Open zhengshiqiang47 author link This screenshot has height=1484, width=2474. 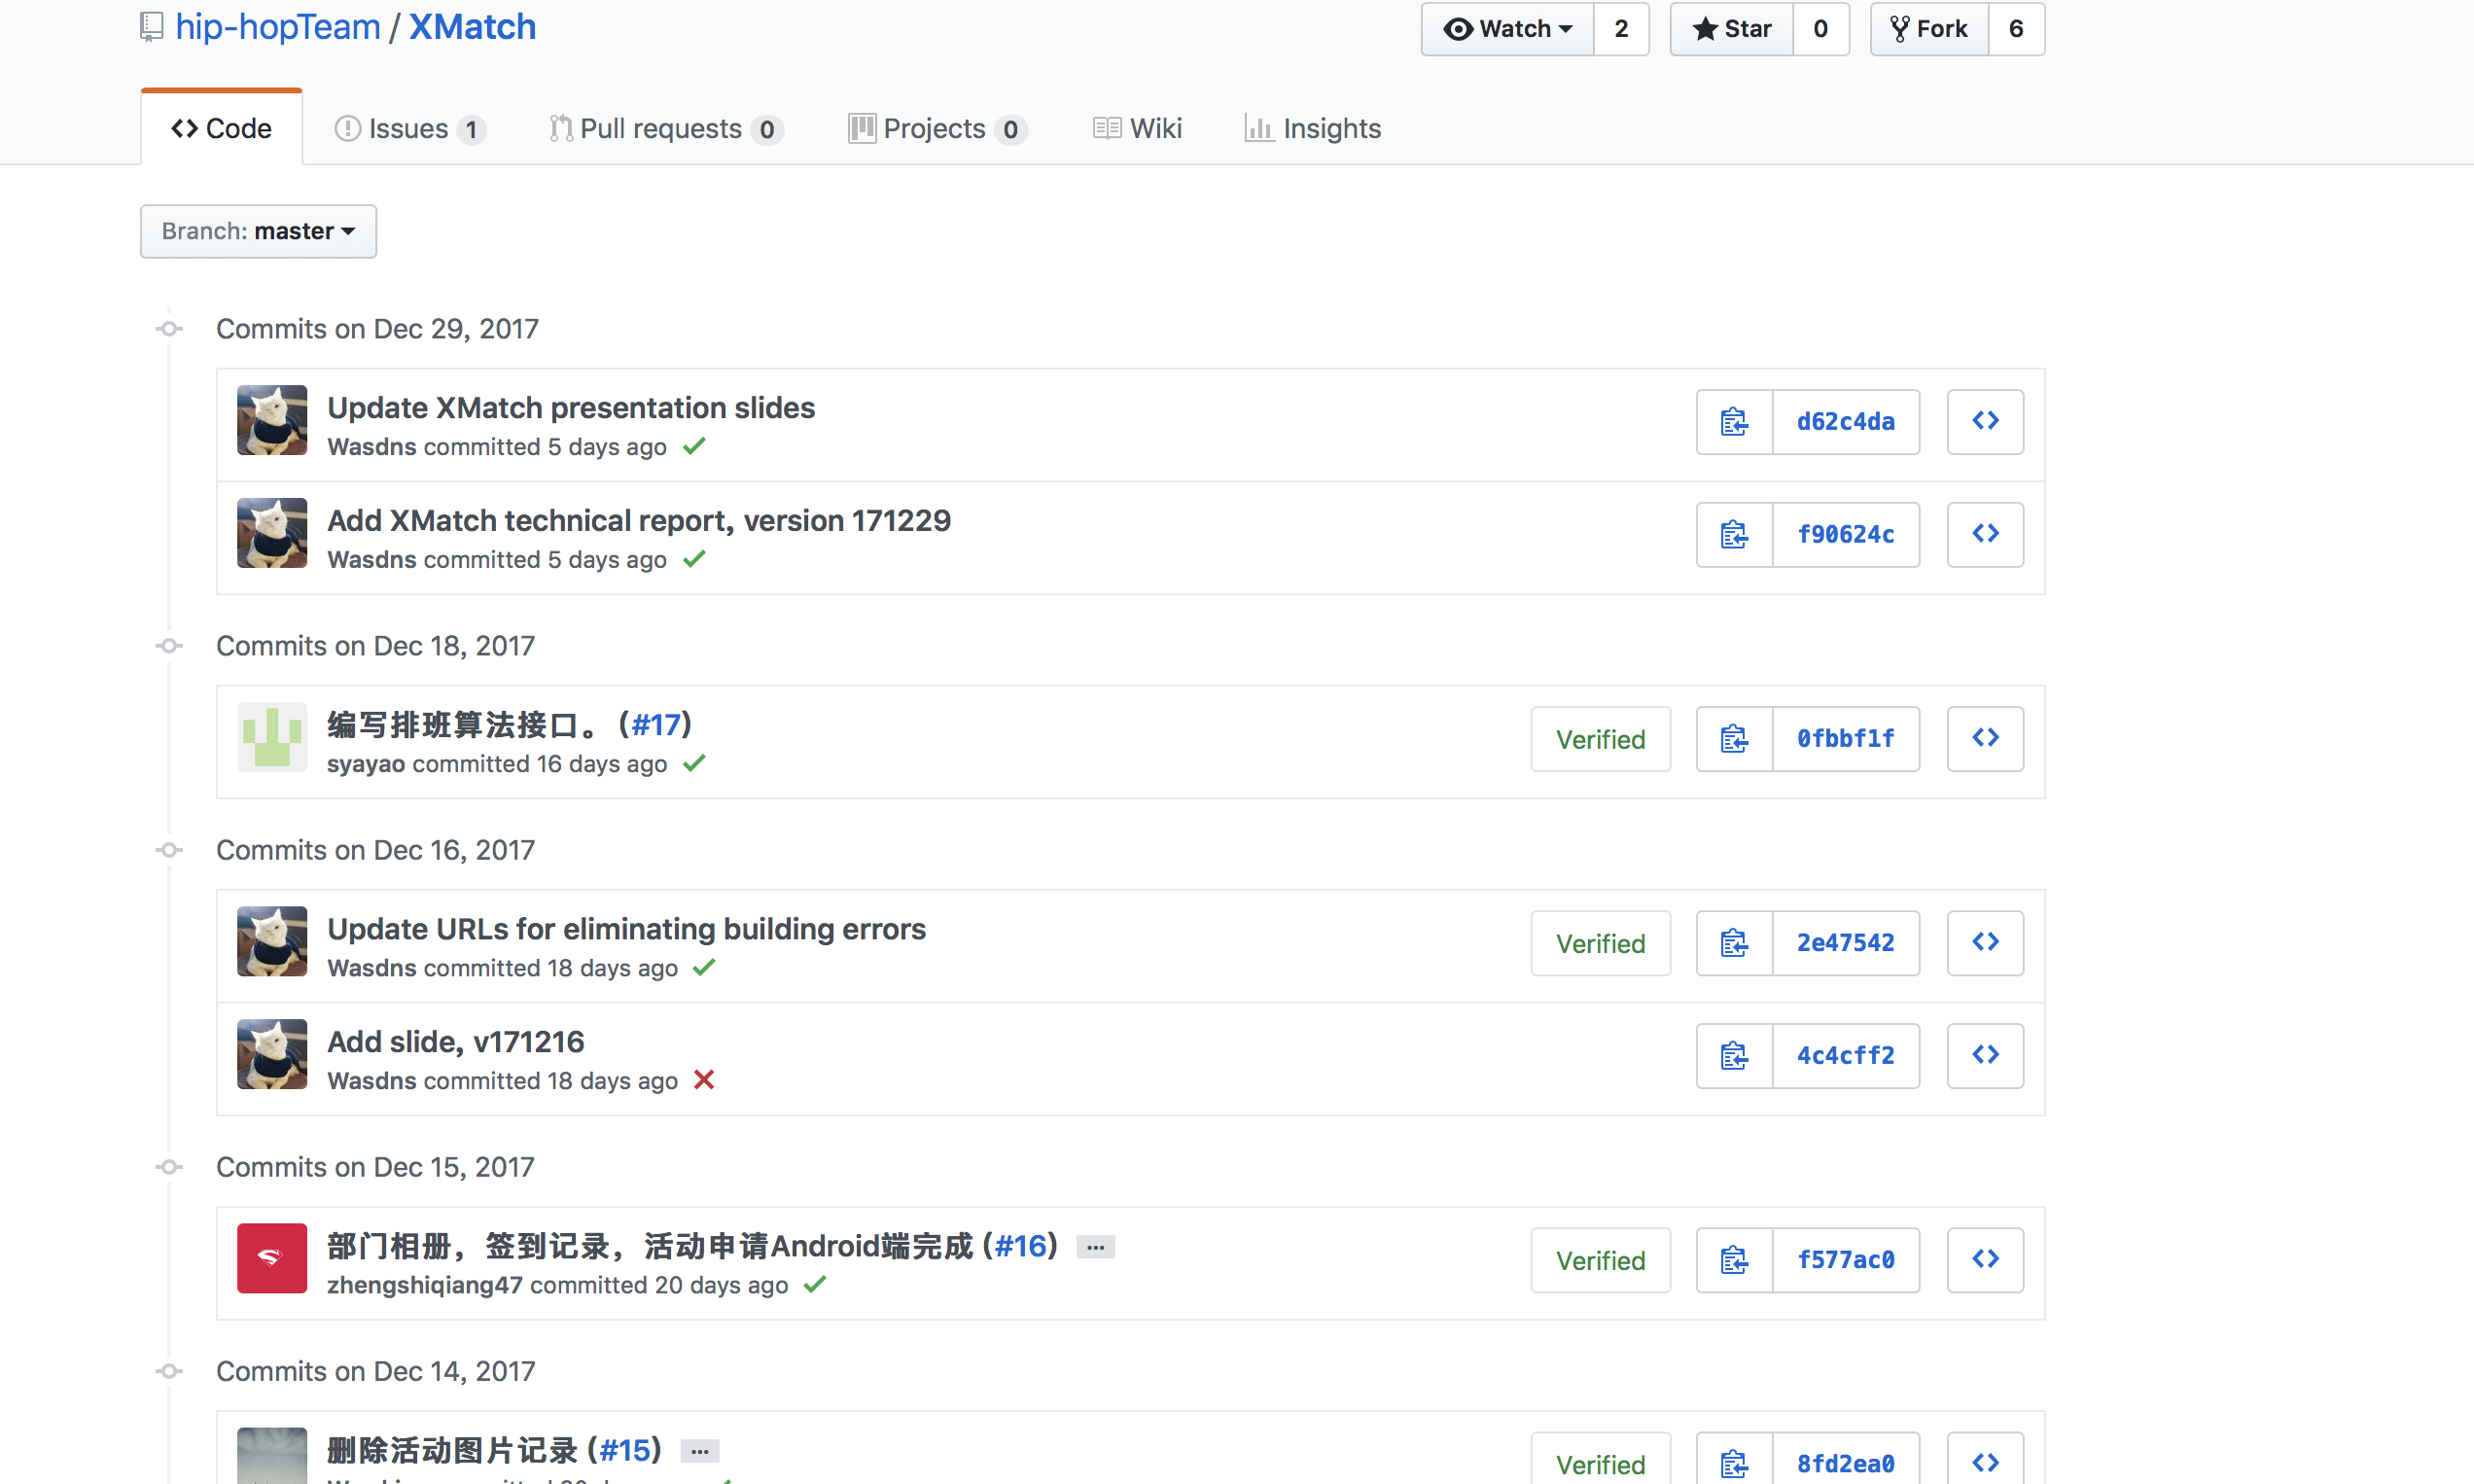pos(425,1285)
